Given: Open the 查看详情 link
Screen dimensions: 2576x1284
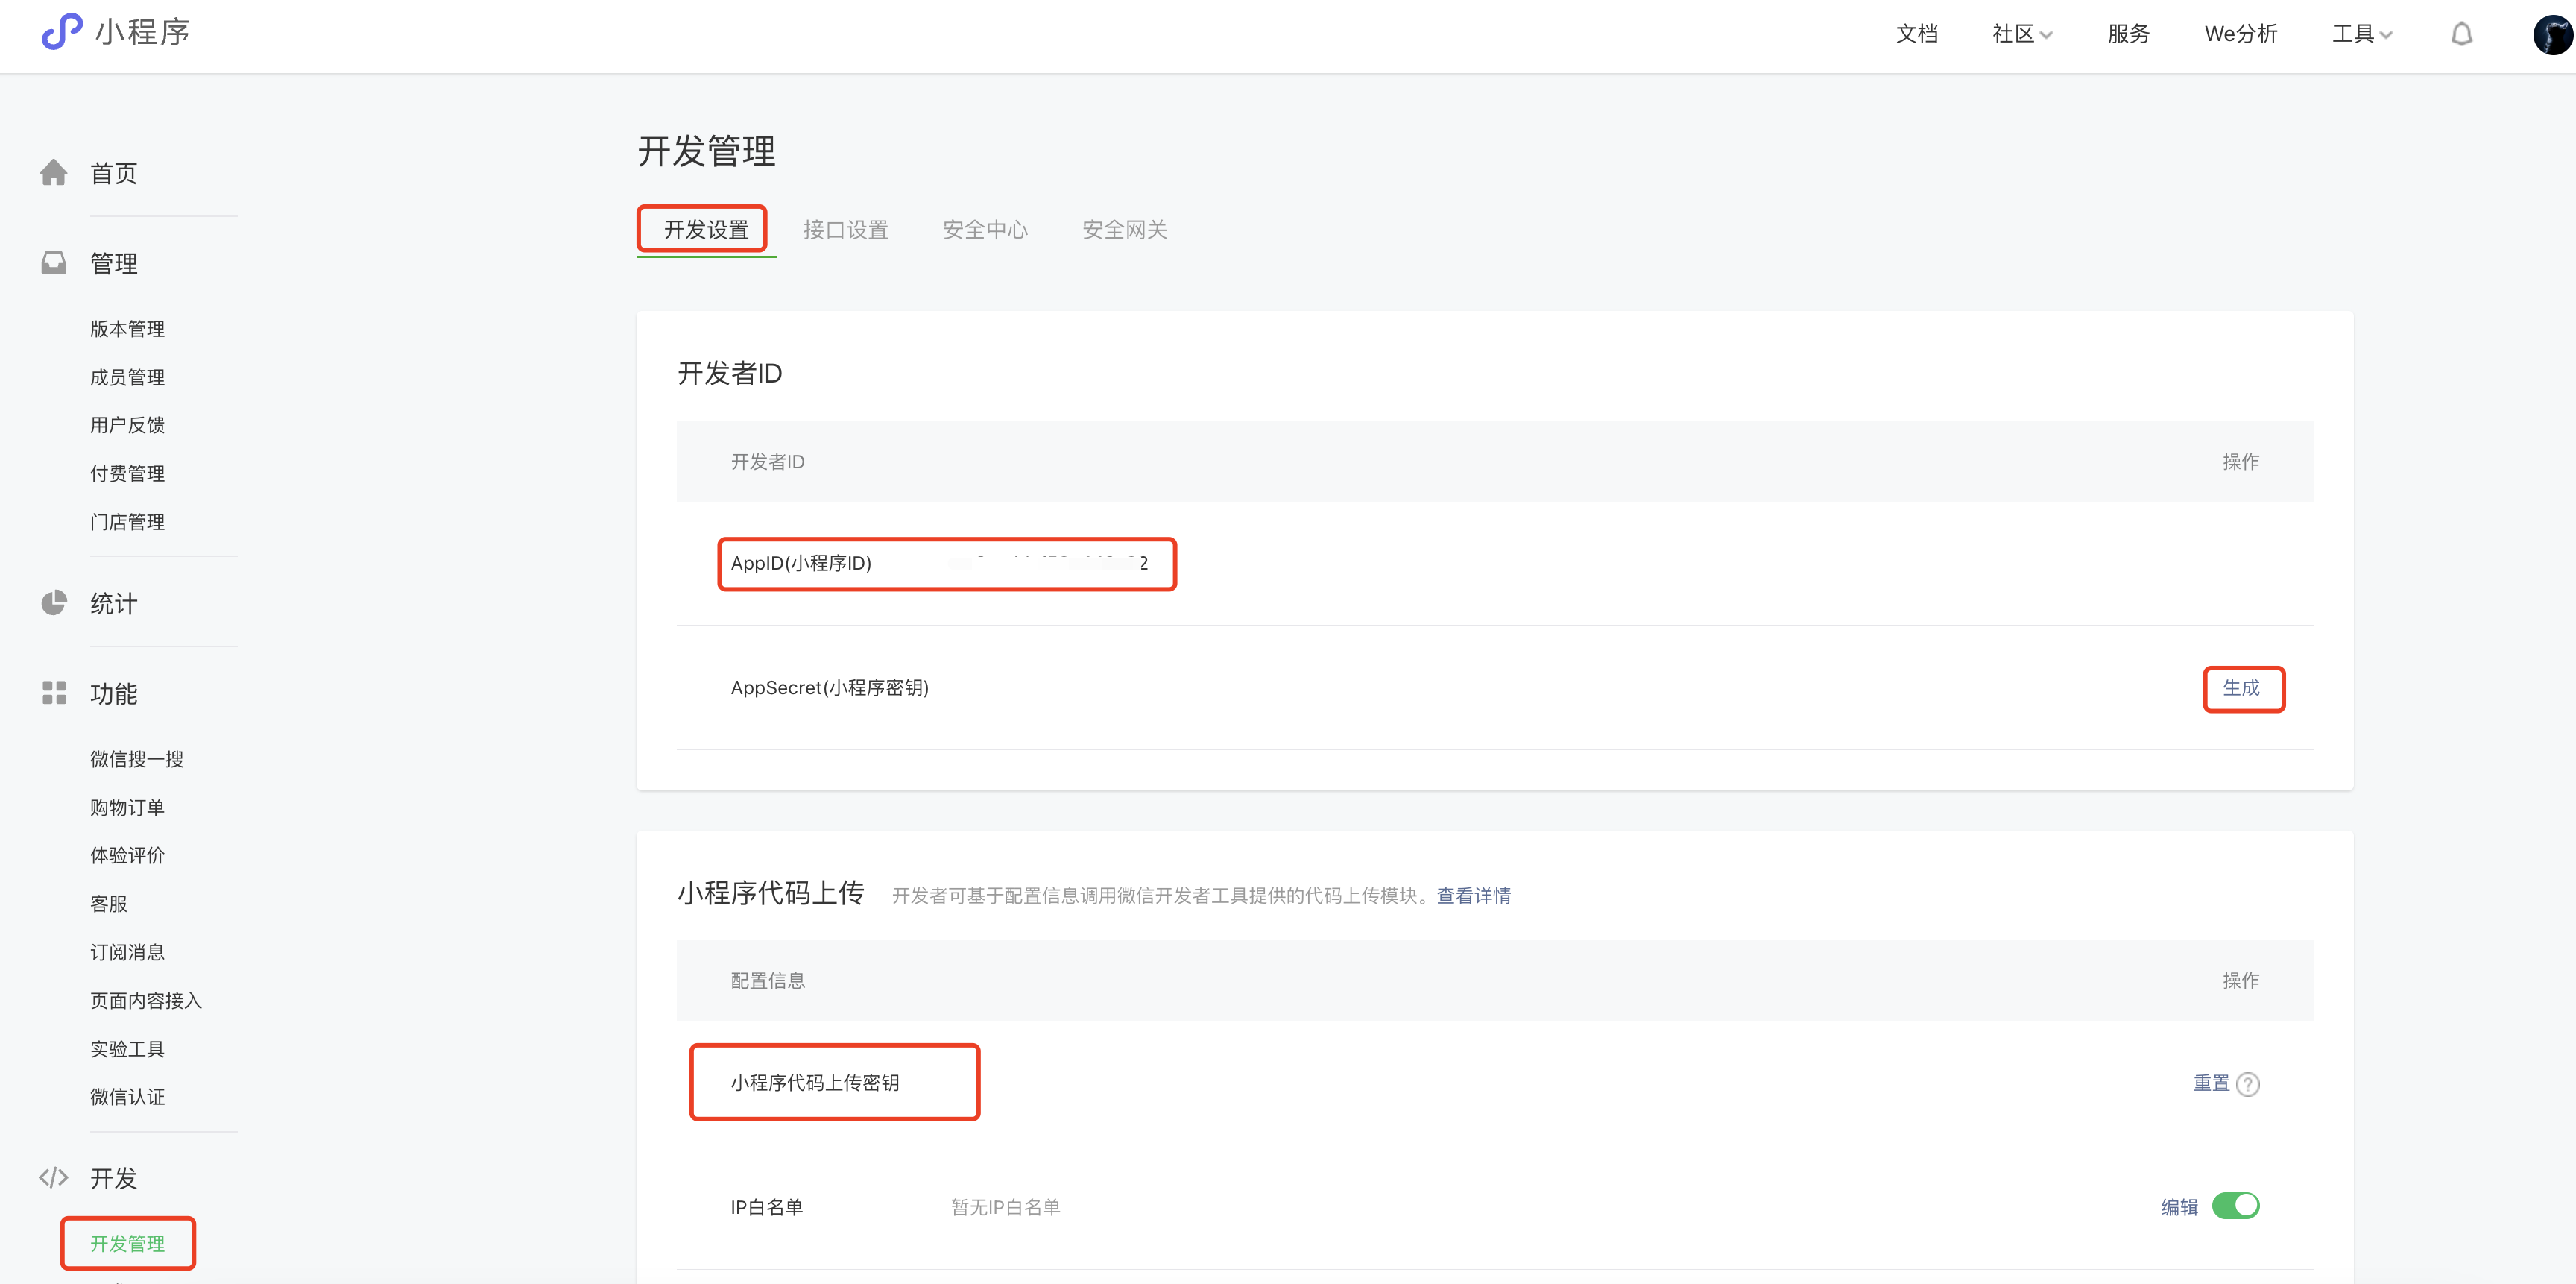Looking at the screenshot, I should (x=1474, y=896).
